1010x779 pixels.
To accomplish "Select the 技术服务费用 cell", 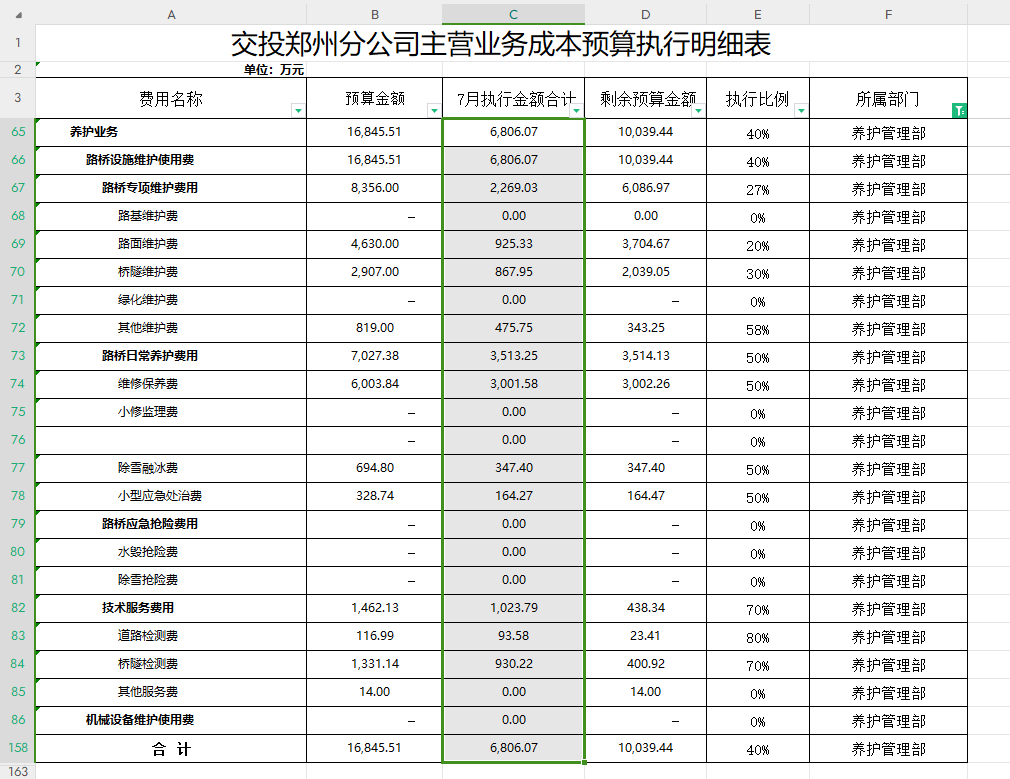I will 171,608.
